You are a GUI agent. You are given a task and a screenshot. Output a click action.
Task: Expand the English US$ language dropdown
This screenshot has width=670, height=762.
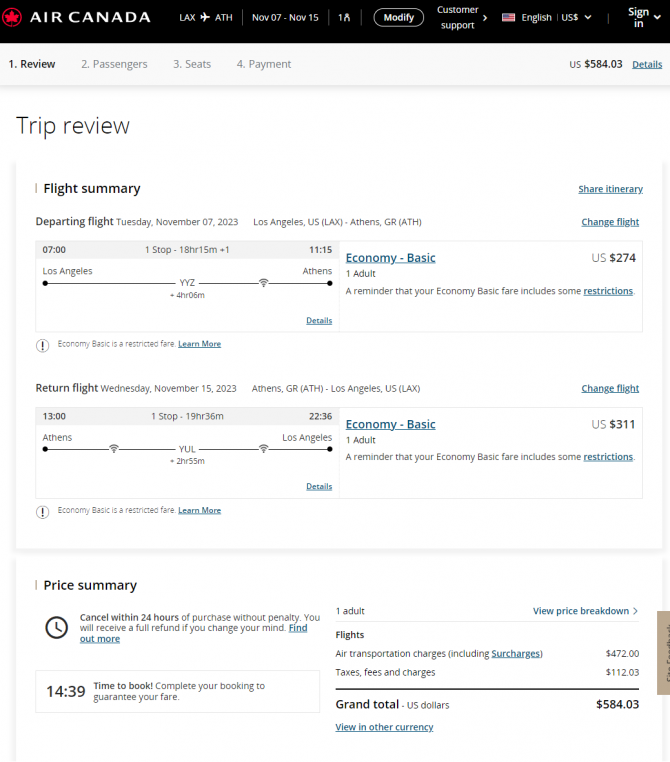(547, 17)
